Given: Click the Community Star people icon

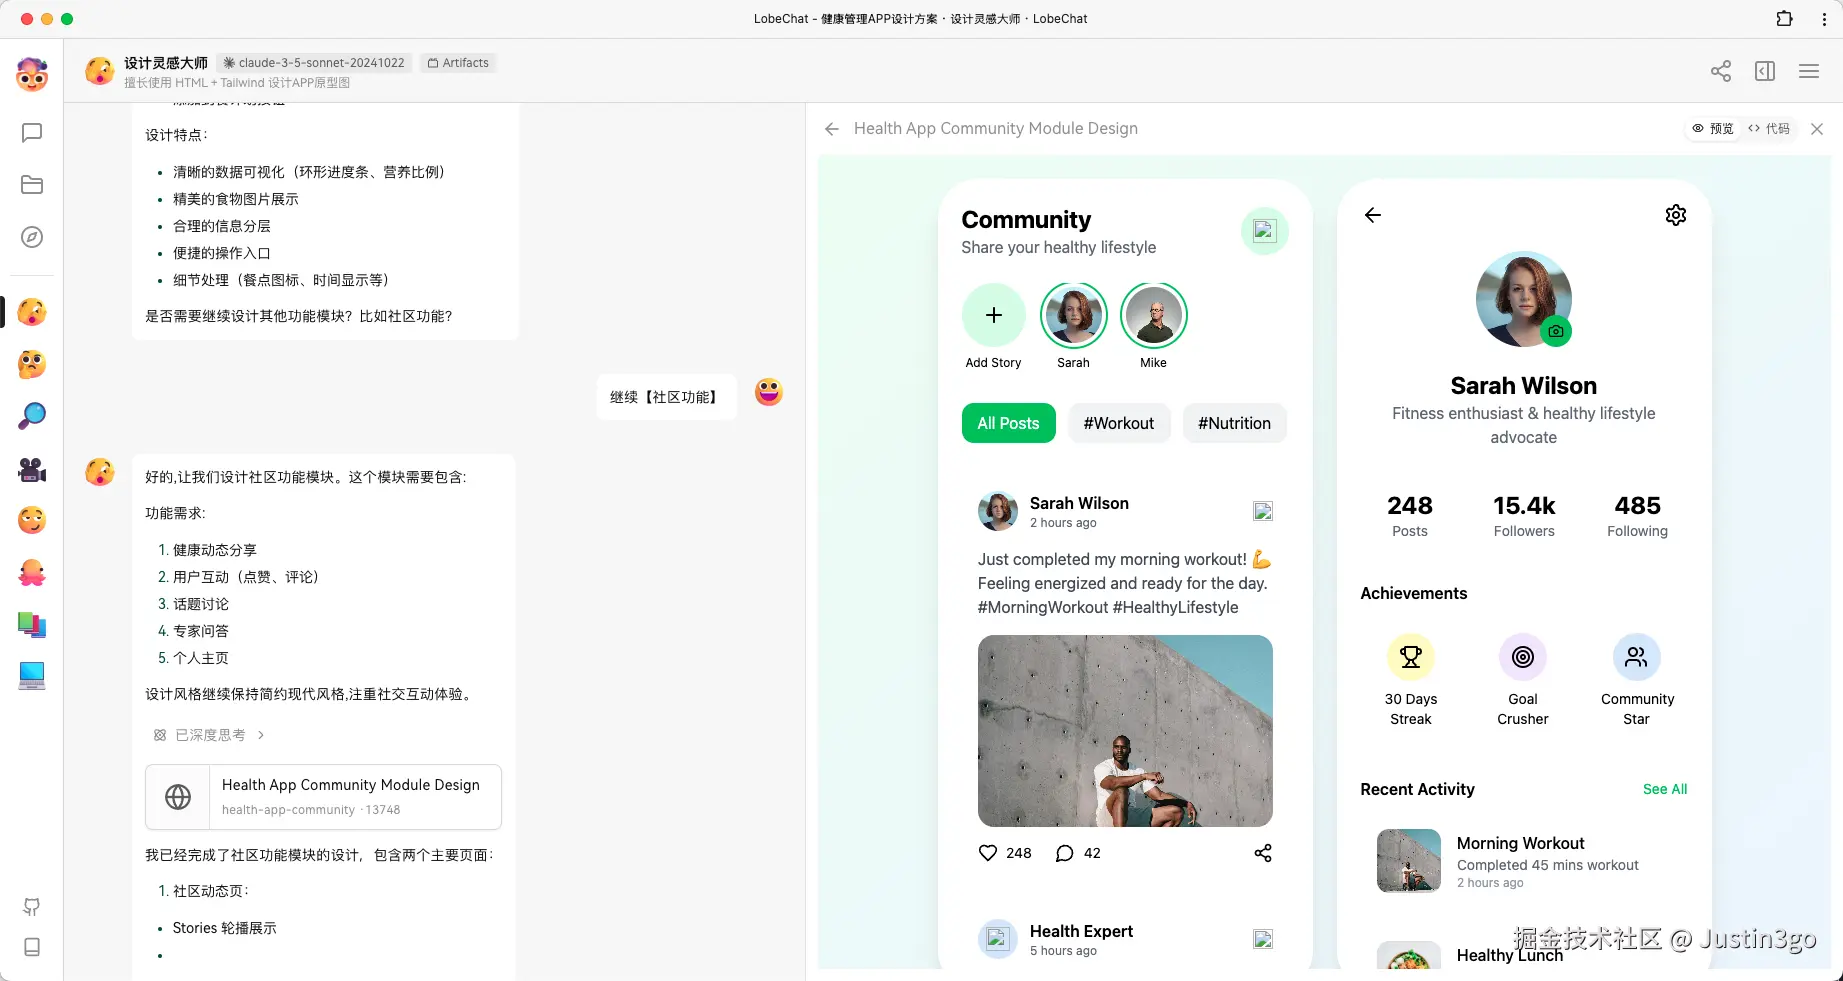Looking at the screenshot, I should pyautogui.click(x=1637, y=657).
